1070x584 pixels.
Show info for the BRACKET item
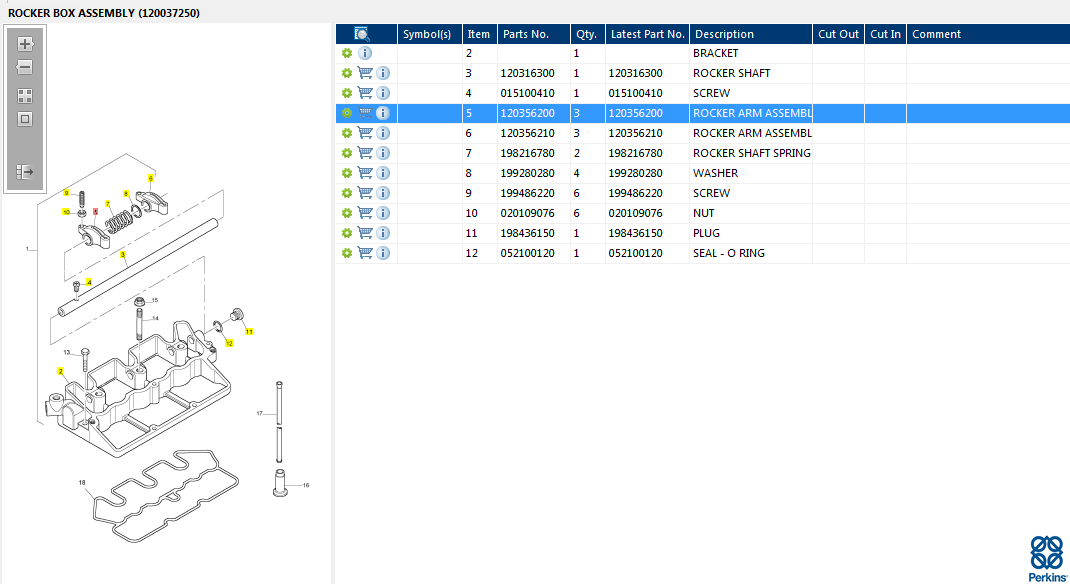pyautogui.click(x=365, y=53)
